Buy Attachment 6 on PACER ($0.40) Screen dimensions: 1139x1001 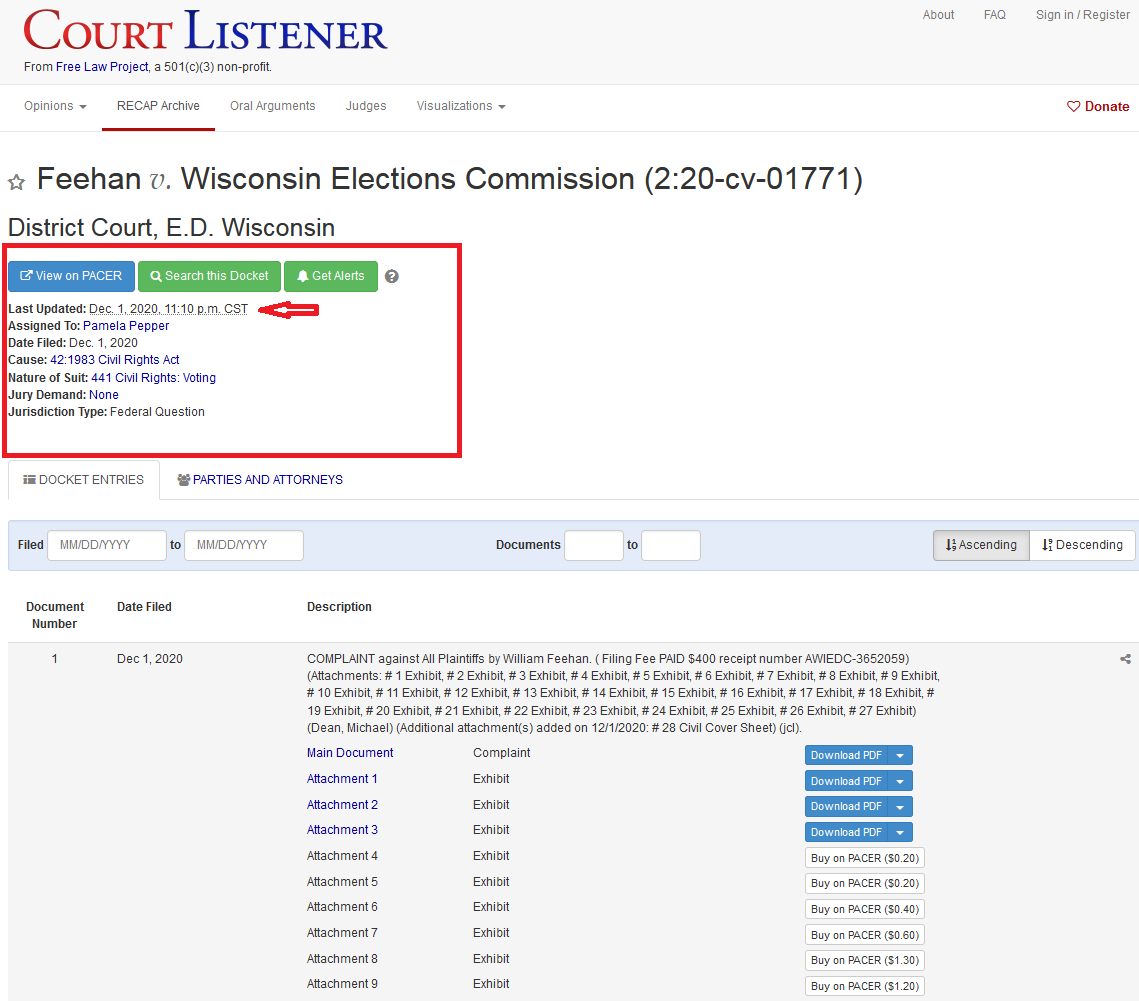864,909
